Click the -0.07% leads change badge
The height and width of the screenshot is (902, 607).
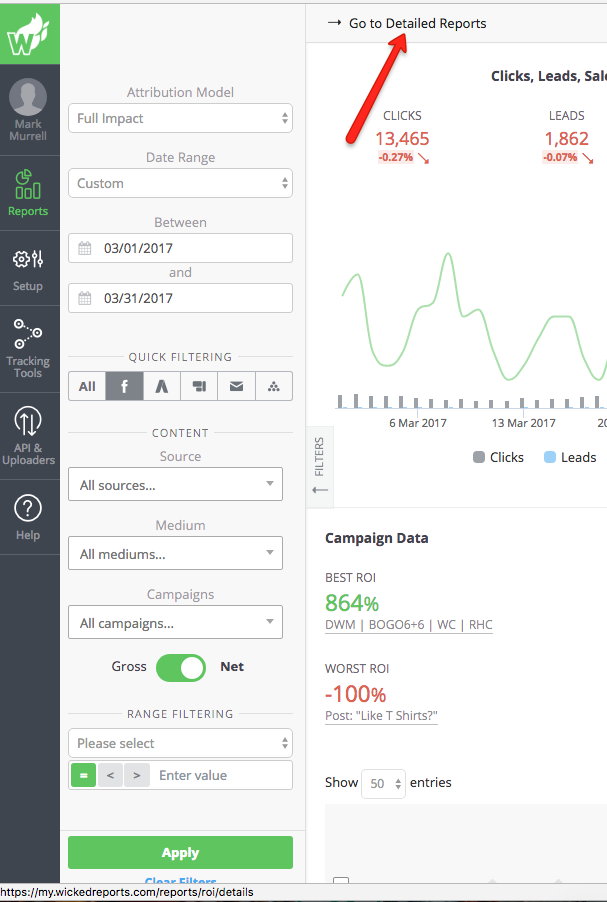point(560,157)
